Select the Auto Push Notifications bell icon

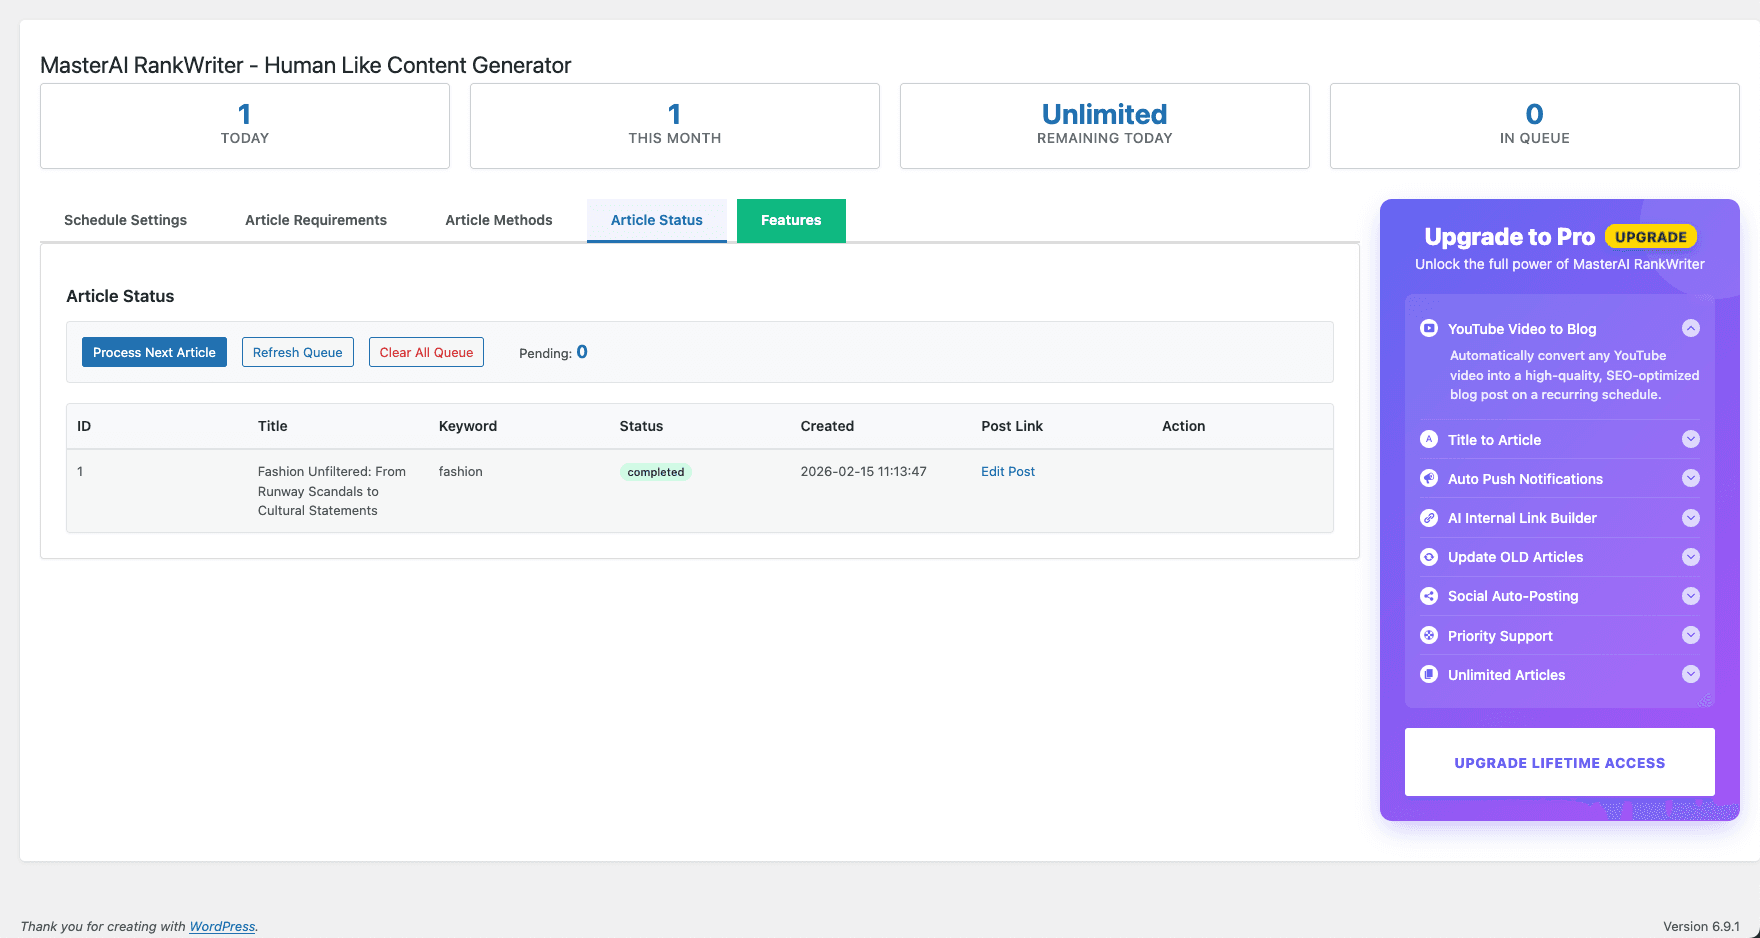pos(1428,478)
